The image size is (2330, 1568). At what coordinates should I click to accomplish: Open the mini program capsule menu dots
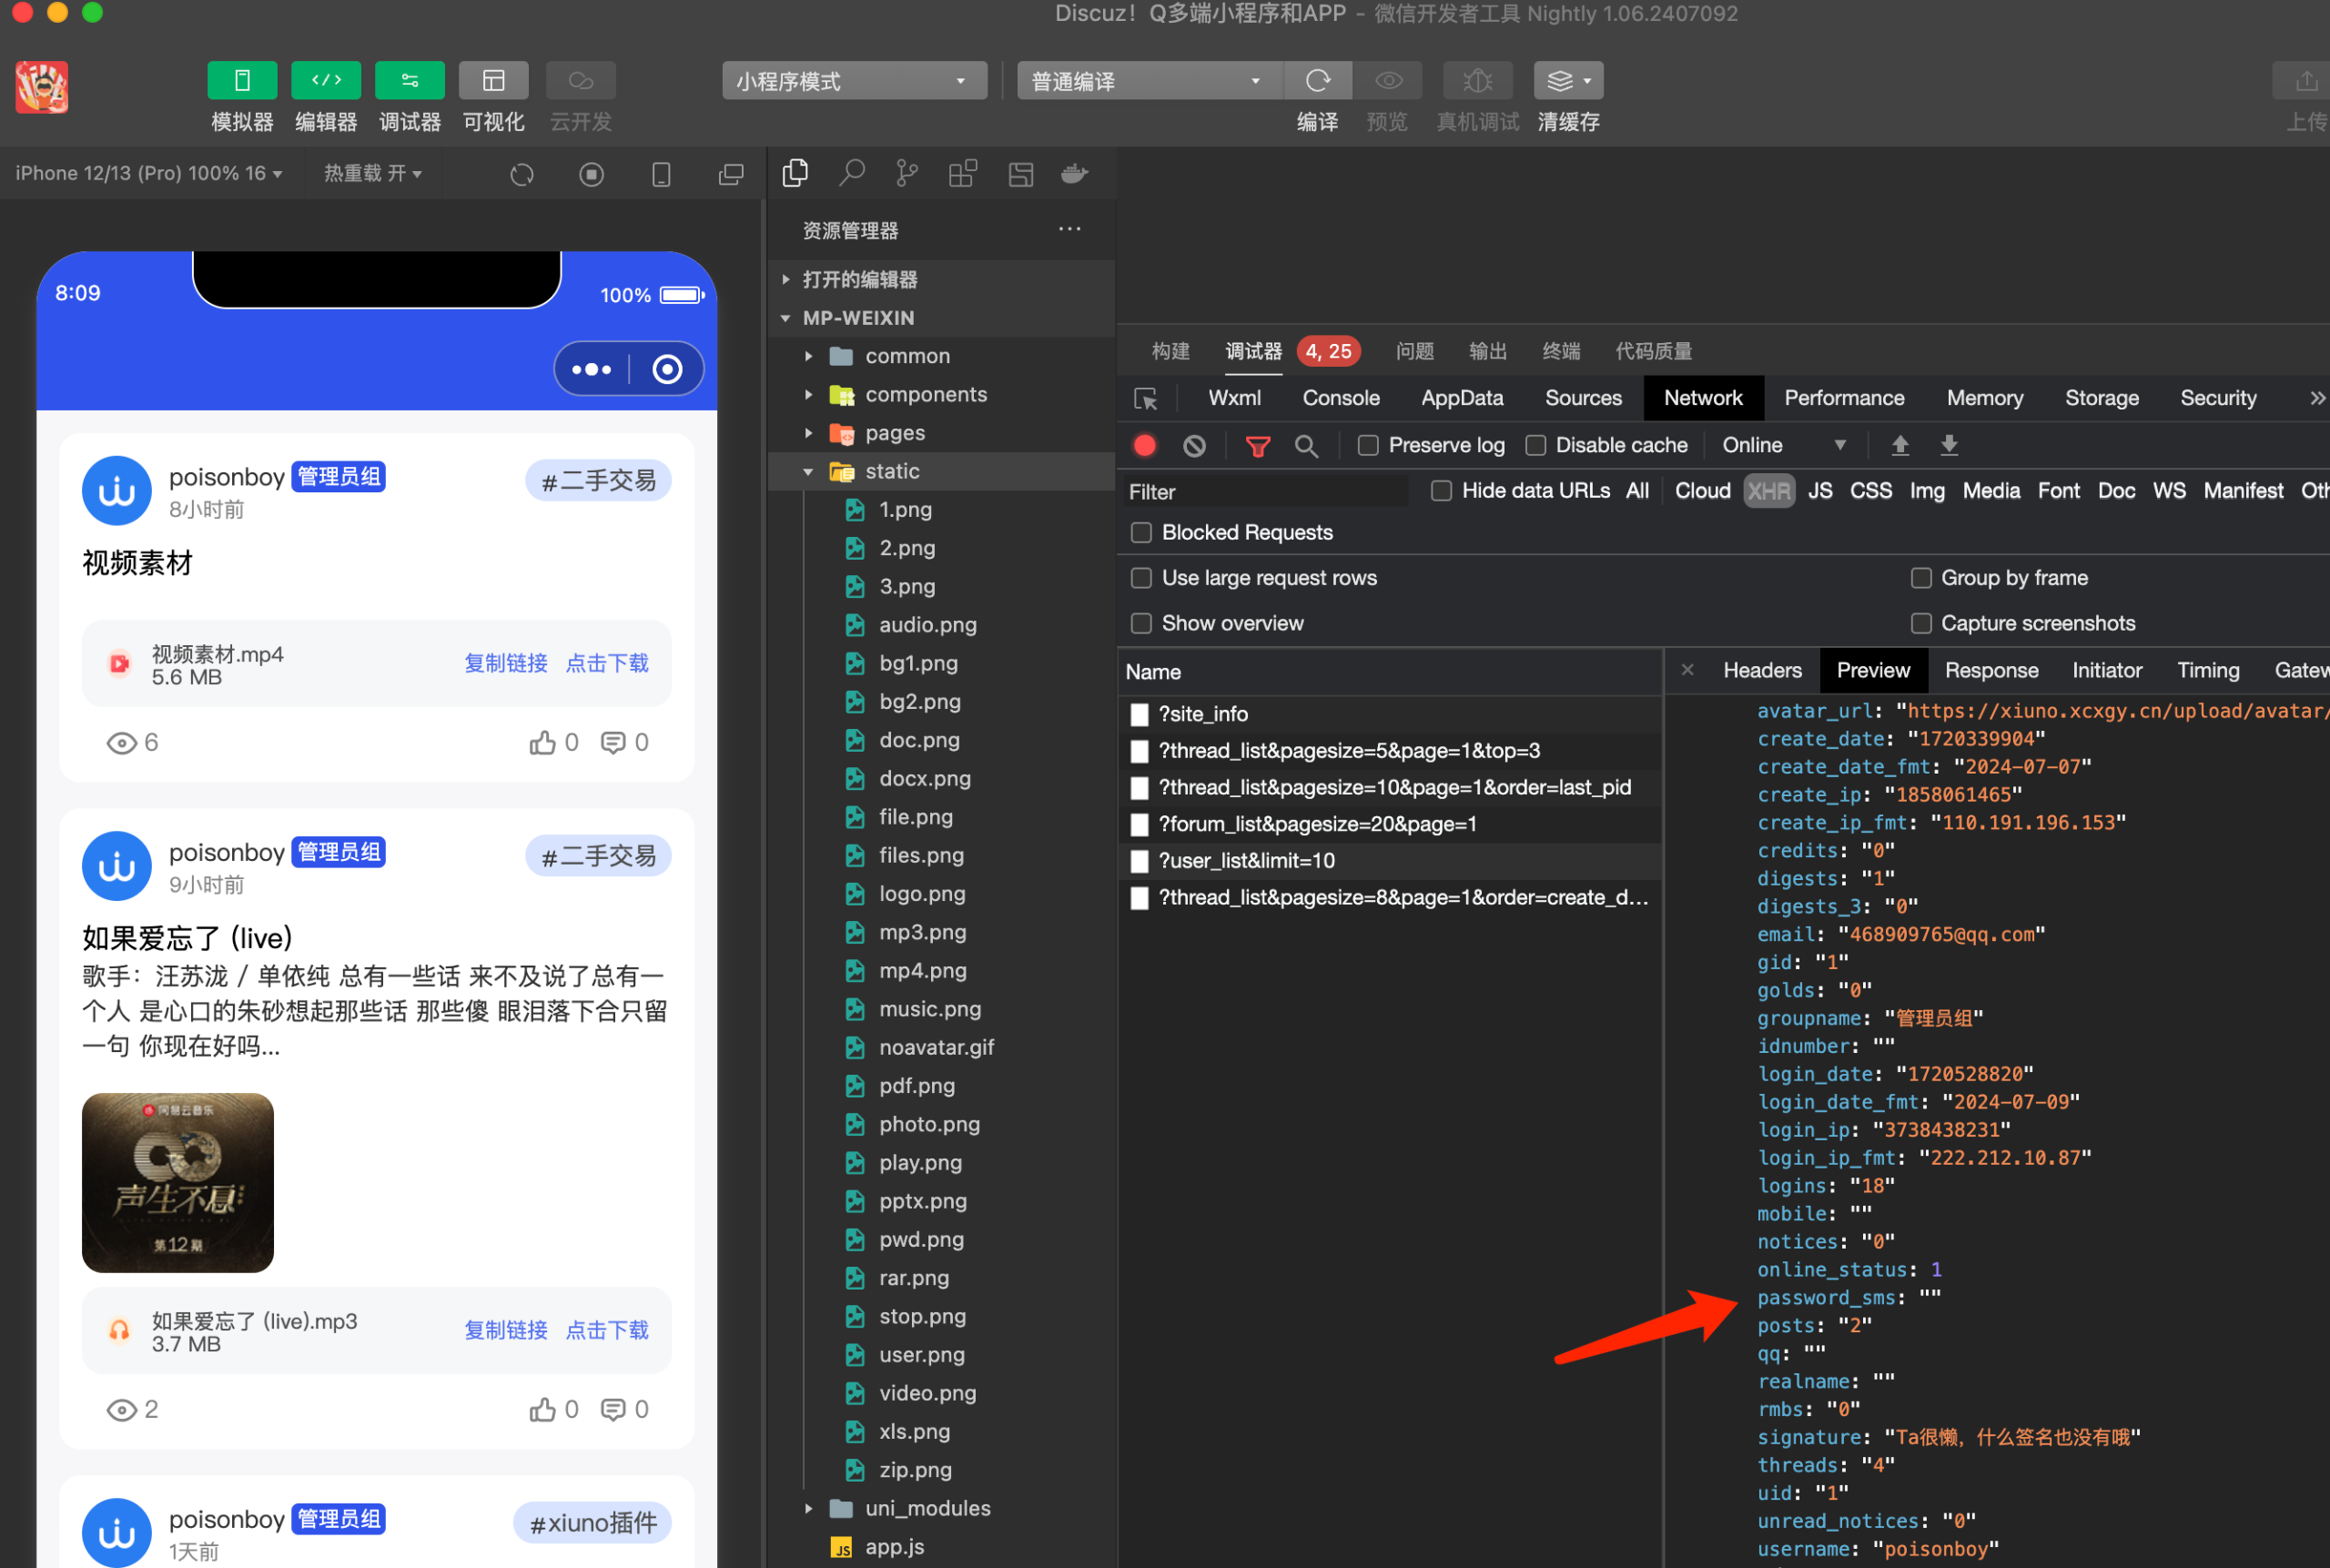coord(591,370)
